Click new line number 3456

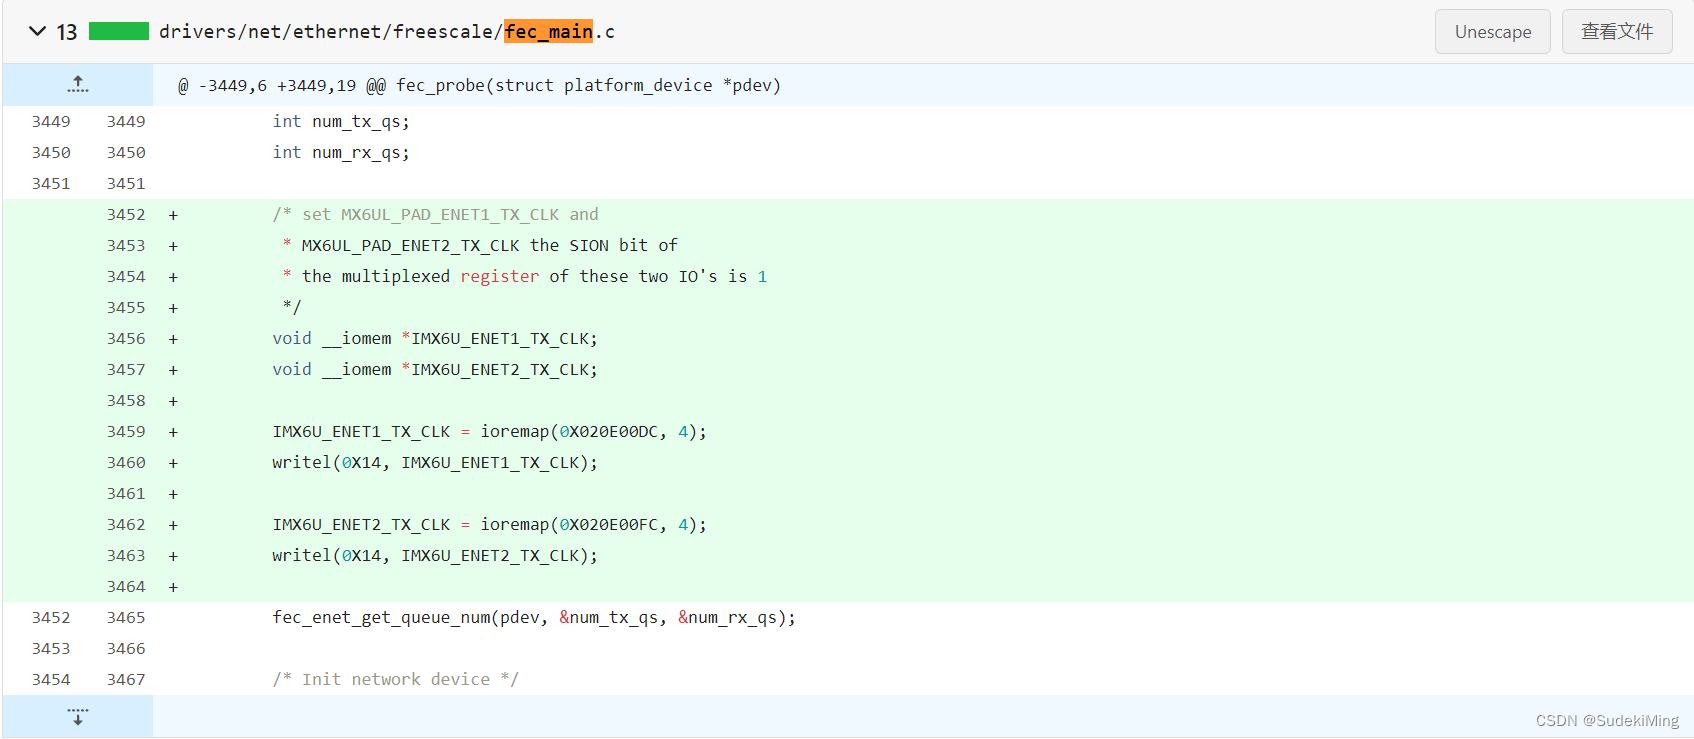[126, 338]
